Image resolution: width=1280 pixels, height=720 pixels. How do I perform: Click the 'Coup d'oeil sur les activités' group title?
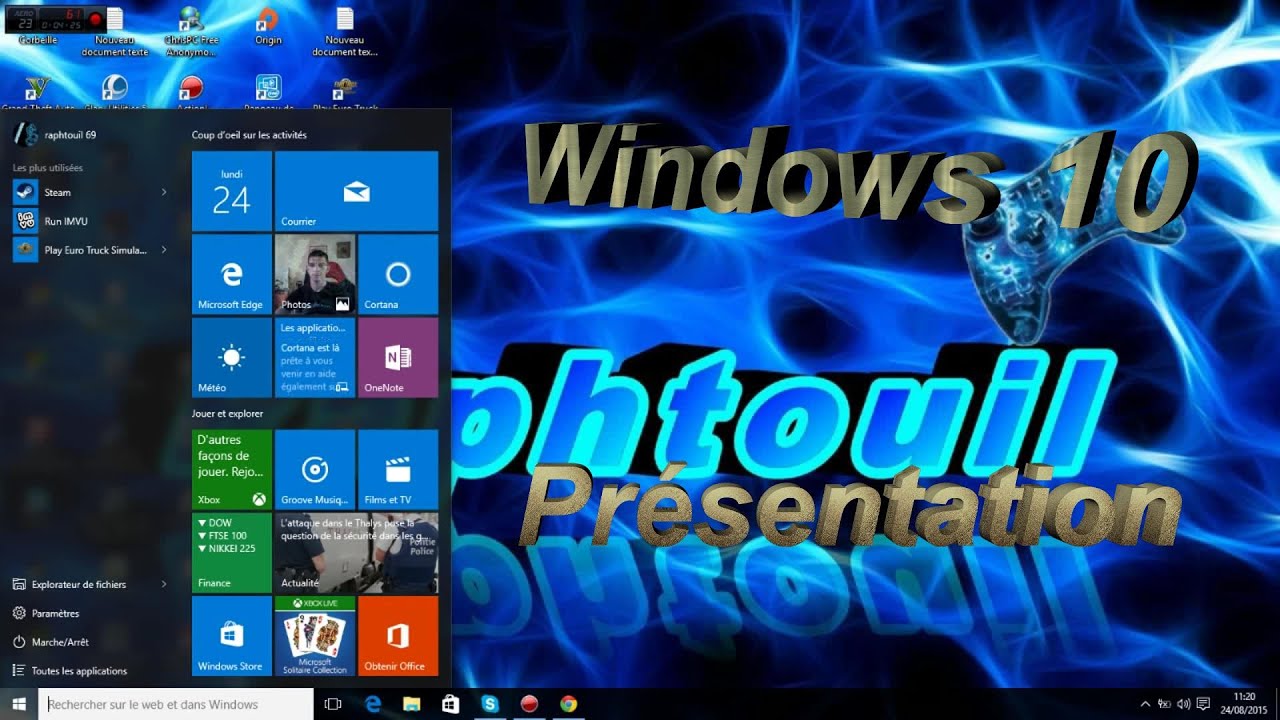[249, 134]
